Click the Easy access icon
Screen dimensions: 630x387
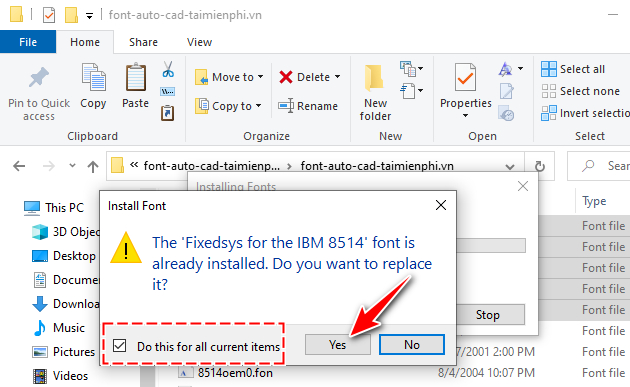click(408, 91)
